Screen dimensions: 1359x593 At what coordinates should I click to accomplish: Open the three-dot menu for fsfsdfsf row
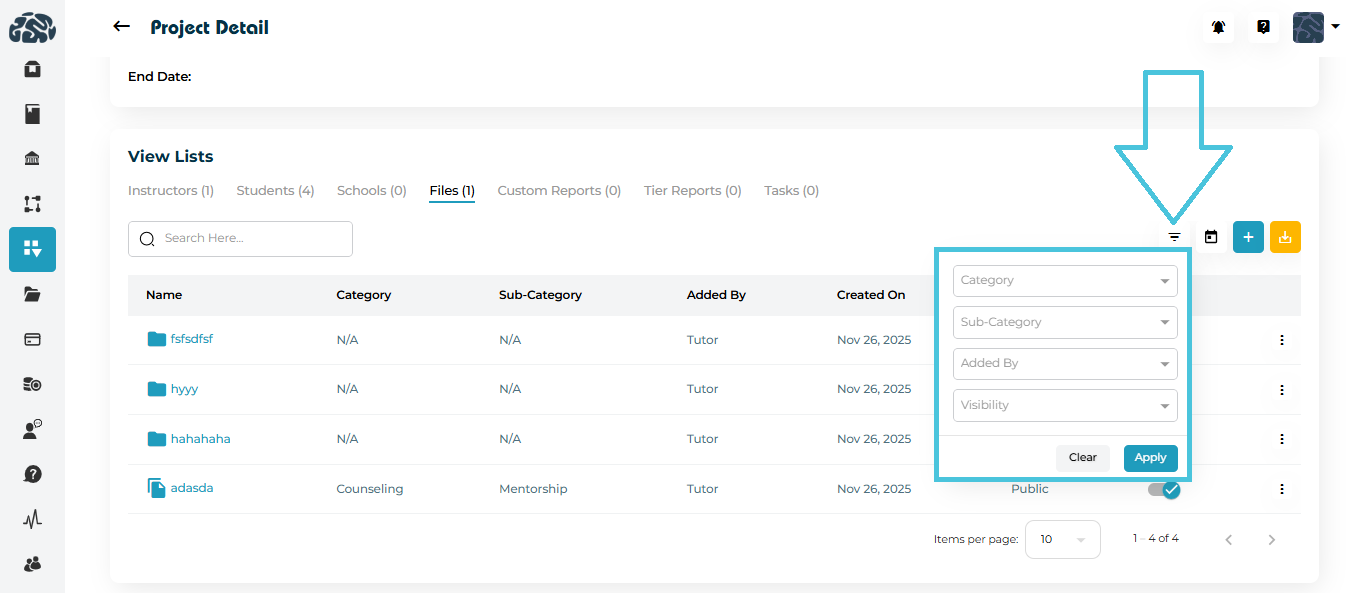click(x=1281, y=340)
